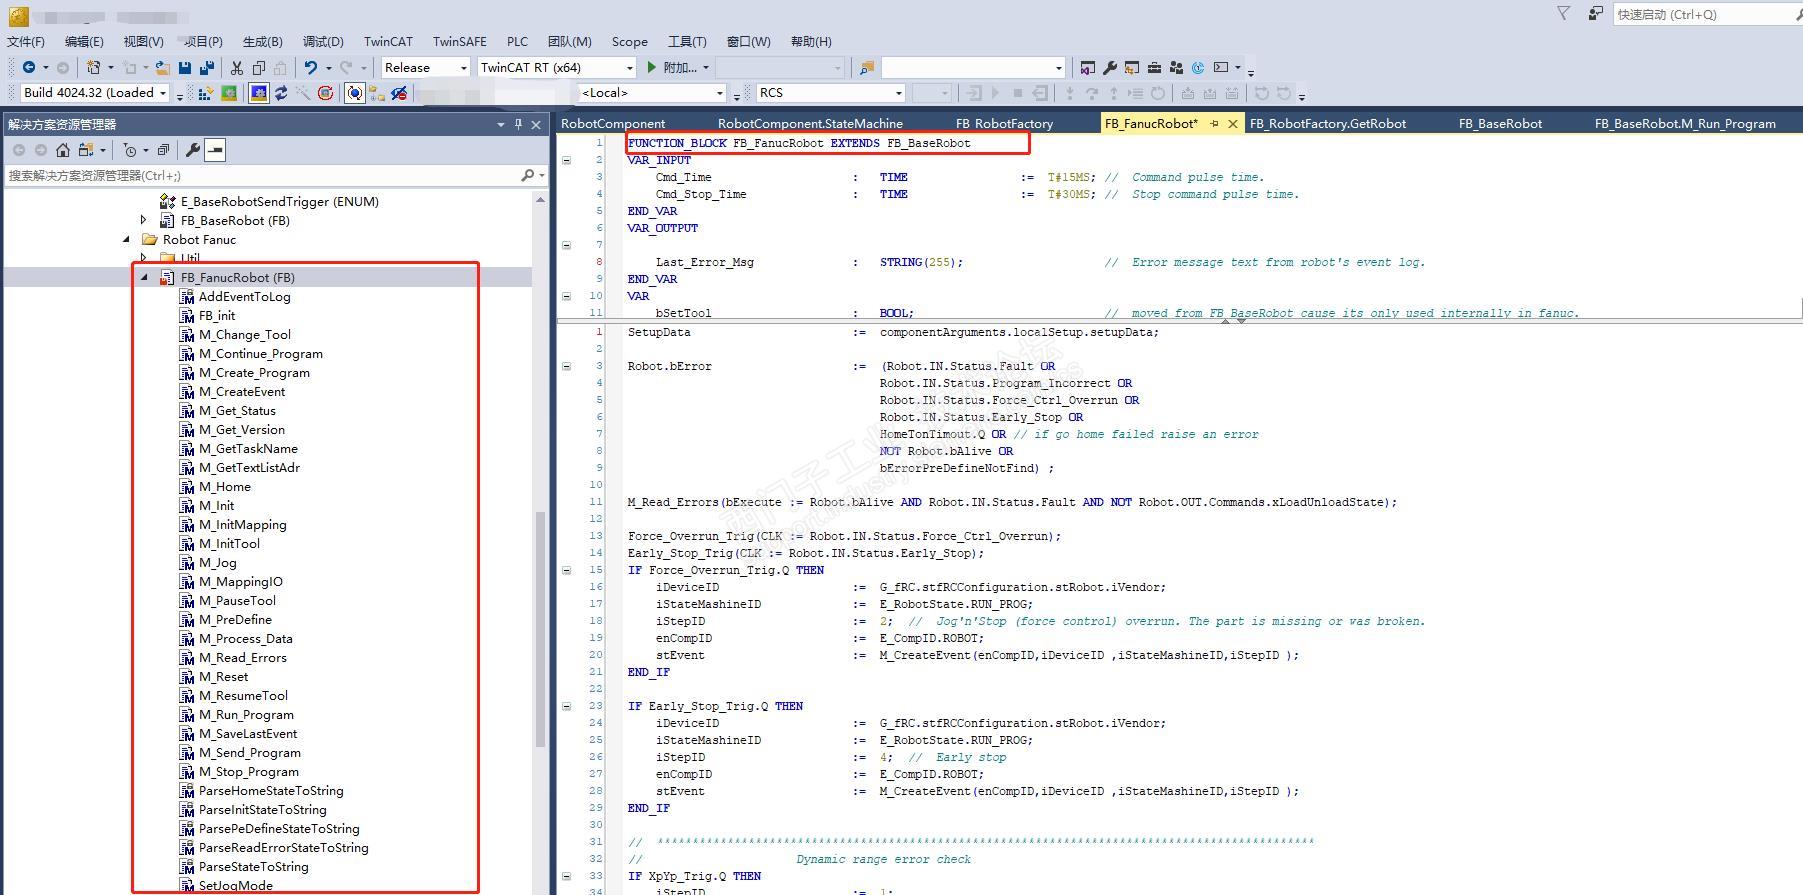Open Properties wrench in Solution Explorer toolbar
This screenshot has width=1803, height=895.
tap(193, 150)
